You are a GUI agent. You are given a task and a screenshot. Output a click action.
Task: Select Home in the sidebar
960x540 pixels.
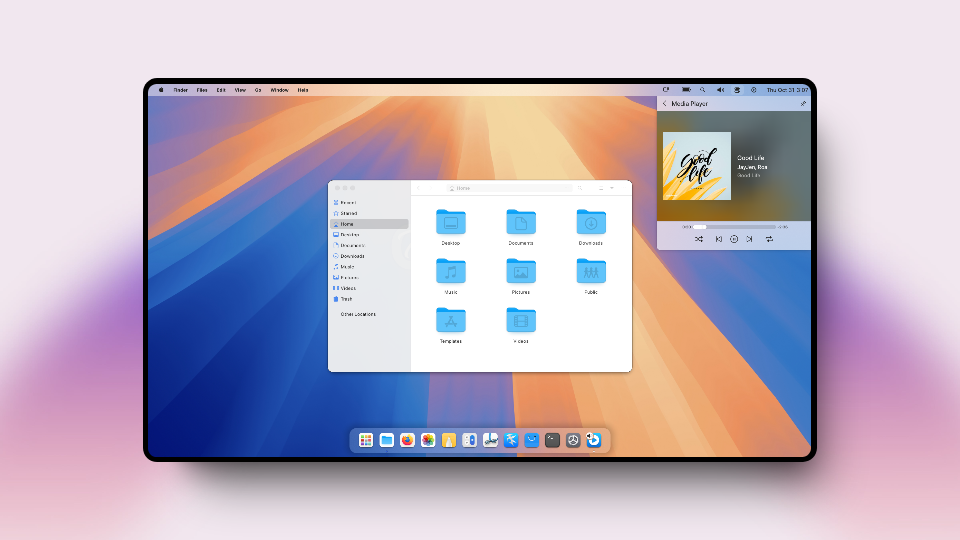coord(369,224)
